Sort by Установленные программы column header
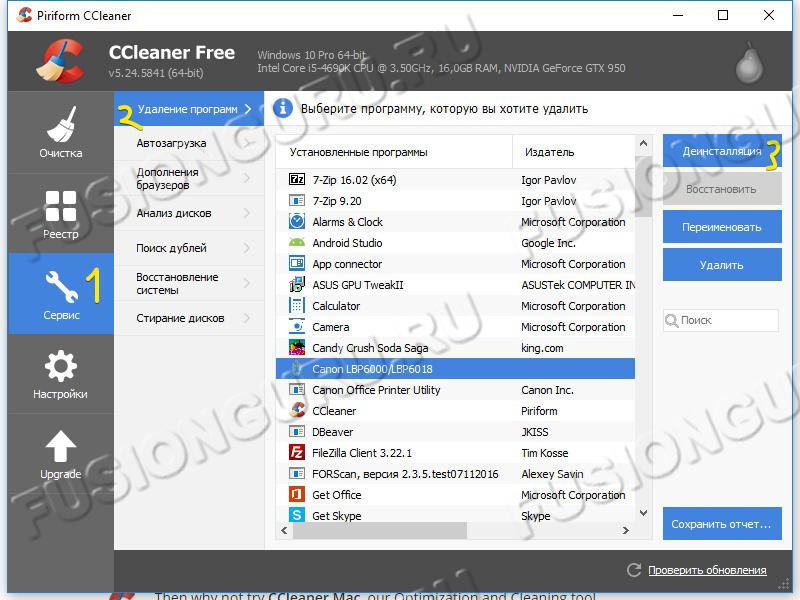 coord(394,152)
